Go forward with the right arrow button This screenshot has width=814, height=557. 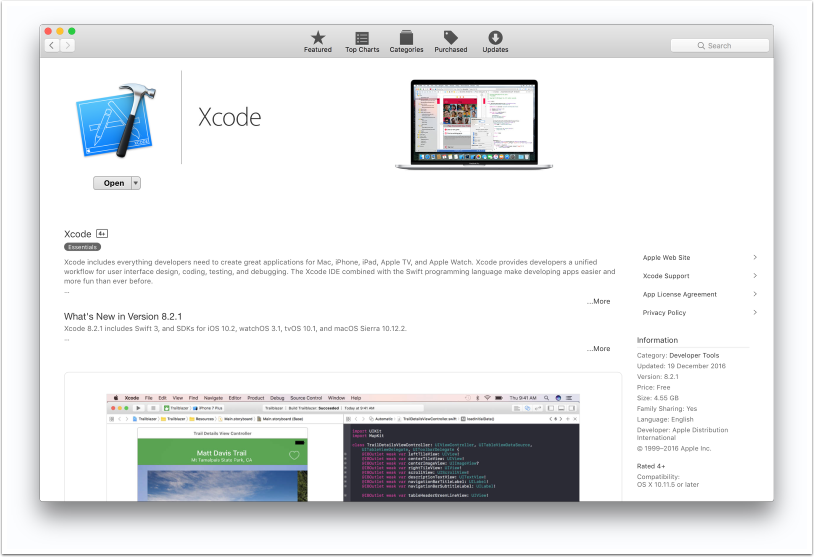(67, 45)
